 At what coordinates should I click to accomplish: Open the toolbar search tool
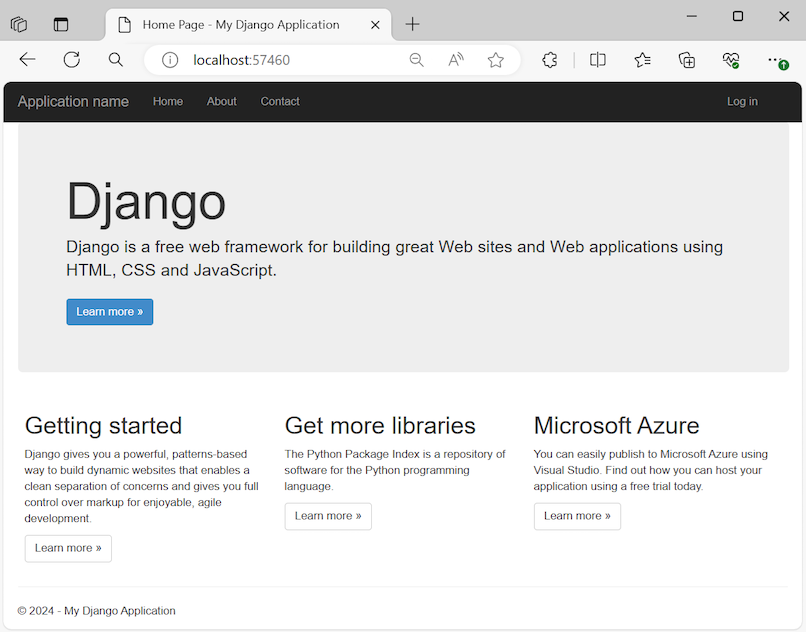pos(115,59)
